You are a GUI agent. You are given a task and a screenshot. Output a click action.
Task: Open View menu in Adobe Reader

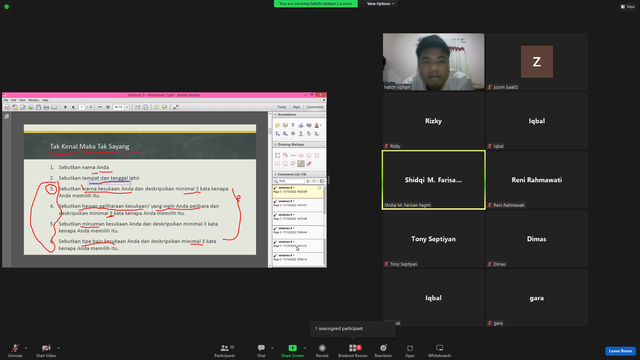click(22, 100)
